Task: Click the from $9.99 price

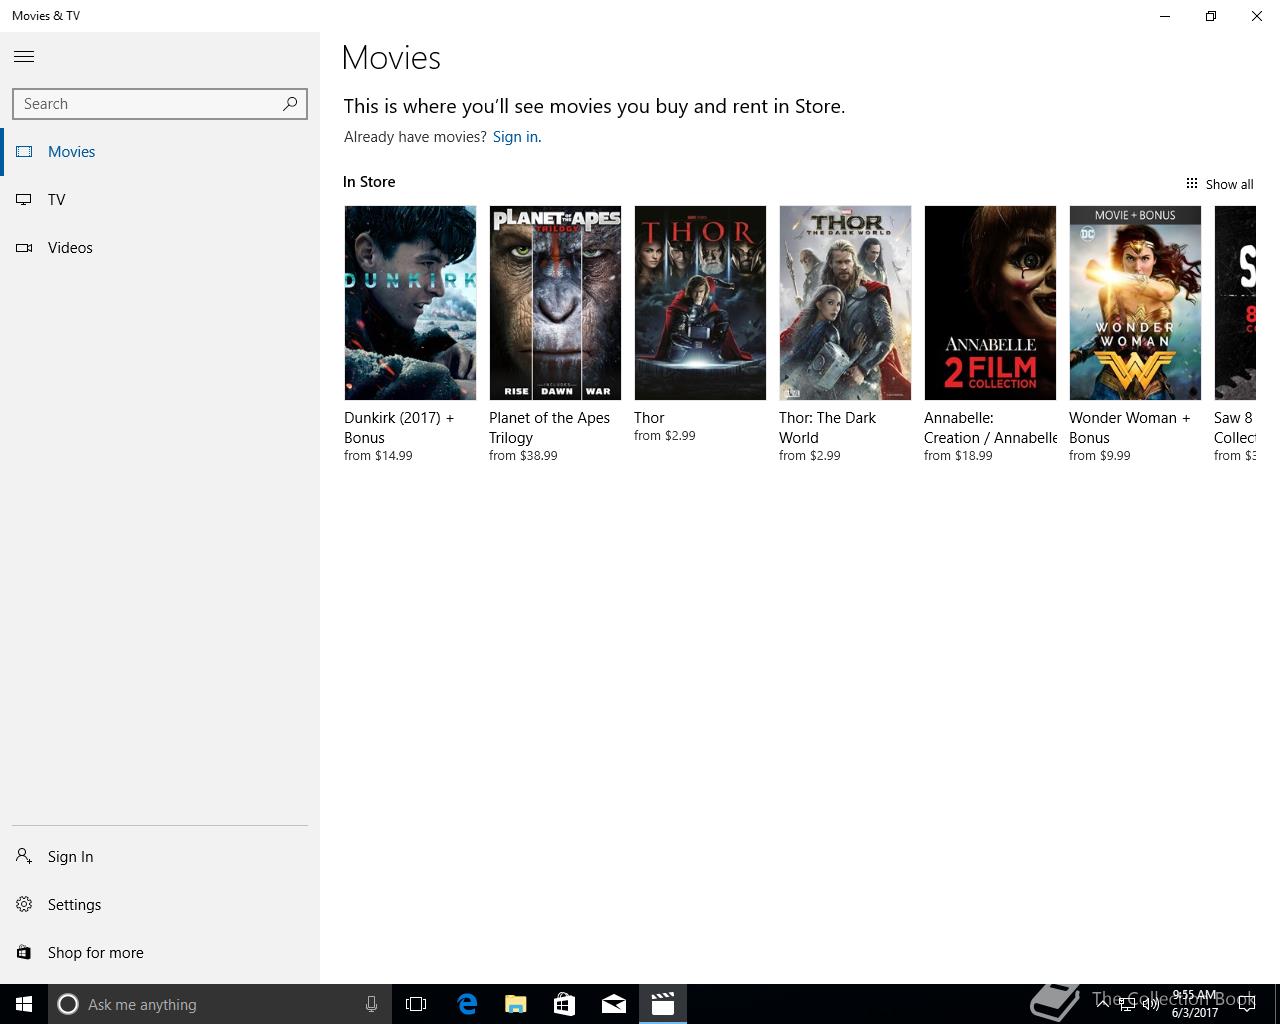Action: click(x=1100, y=456)
